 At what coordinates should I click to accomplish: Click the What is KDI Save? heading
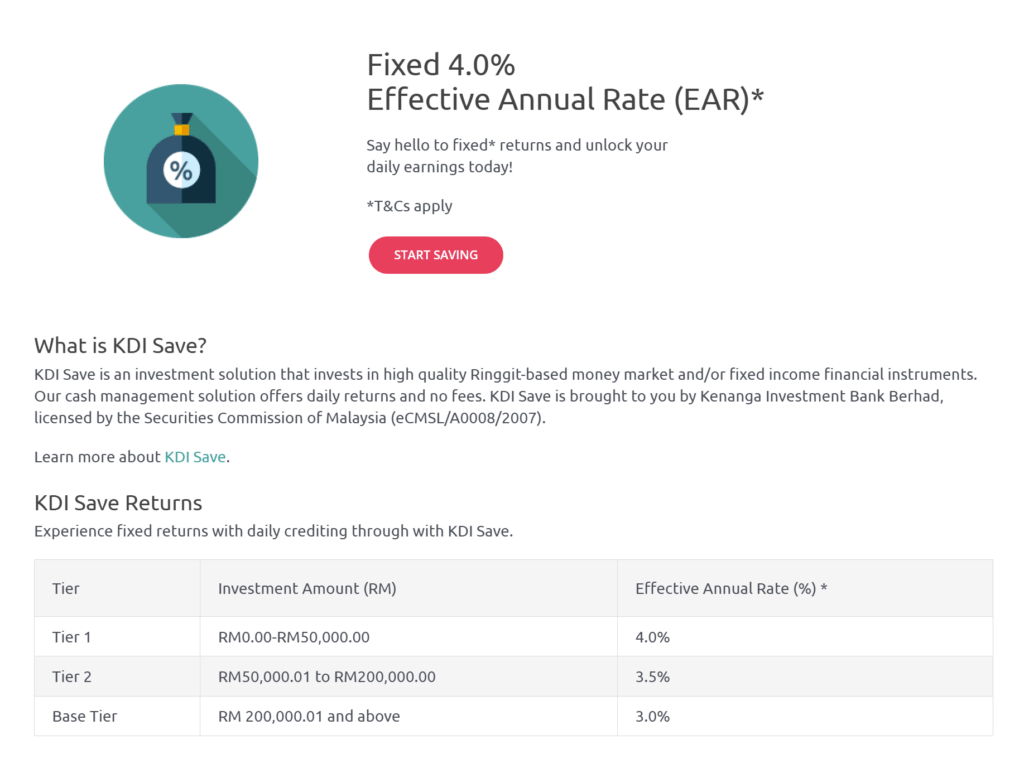[x=120, y=346]
